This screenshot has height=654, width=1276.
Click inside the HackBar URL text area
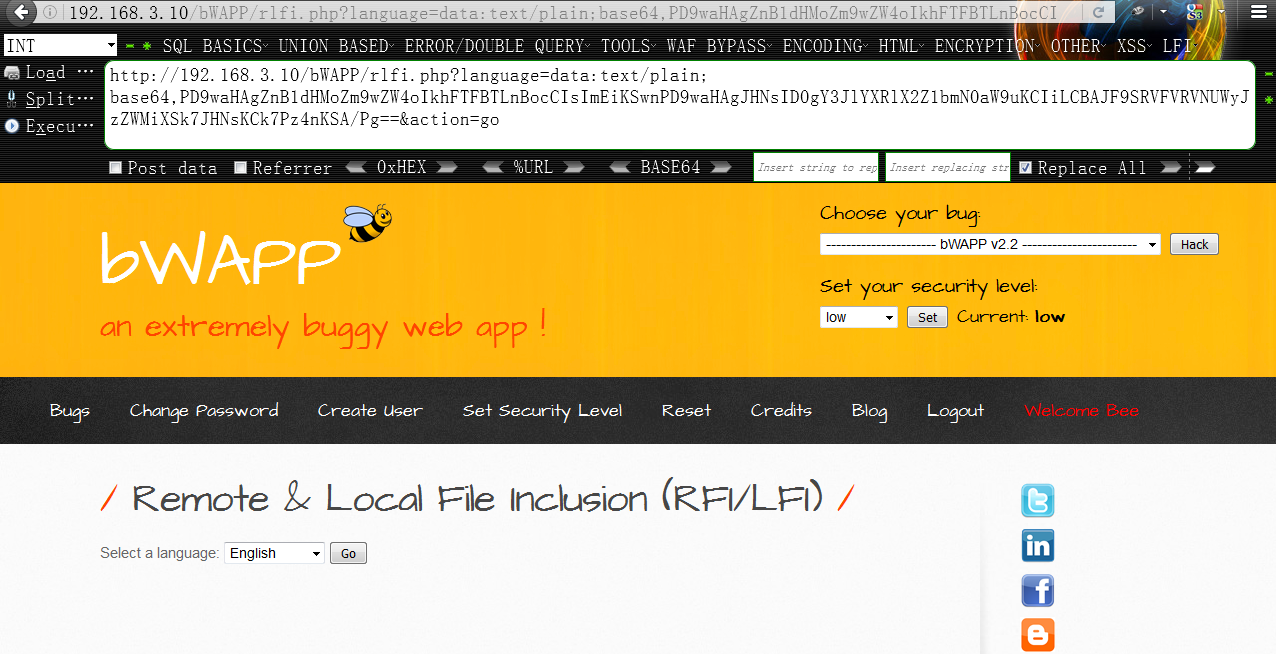pyautogui.click(x=680, y=105)
